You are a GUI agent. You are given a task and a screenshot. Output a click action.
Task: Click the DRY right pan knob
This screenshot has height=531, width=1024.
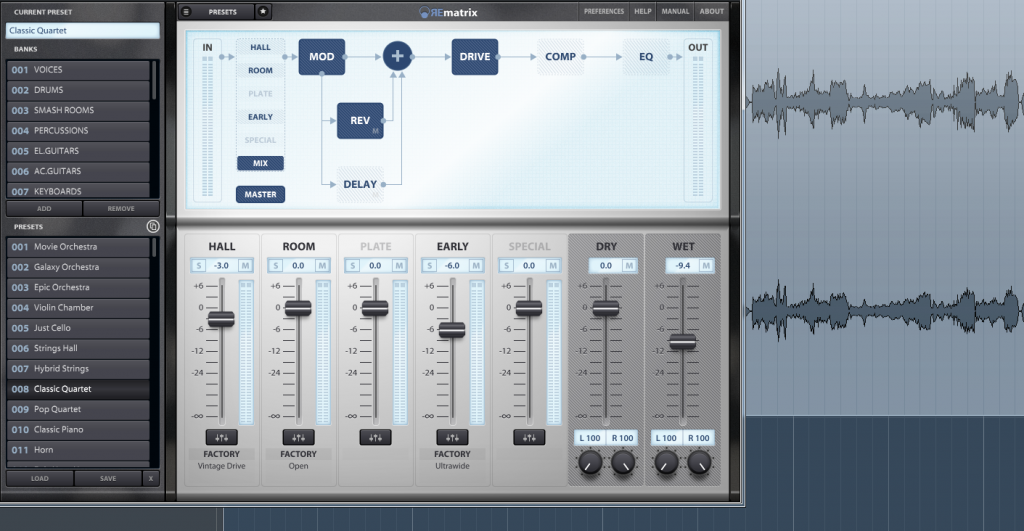[622, 462]
